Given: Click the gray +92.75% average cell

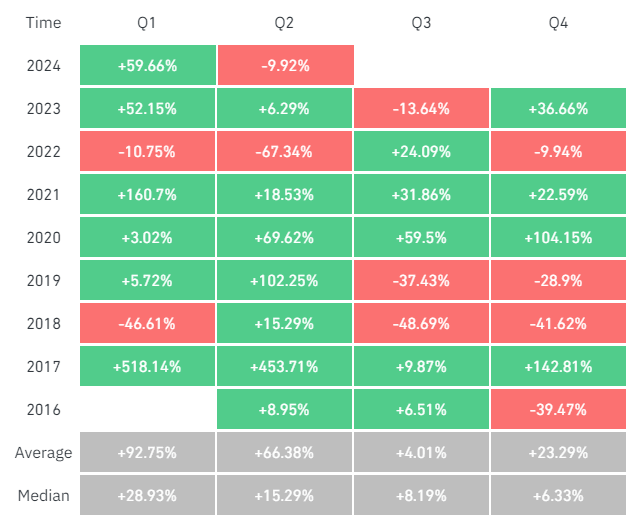Looking at the screenshot, I should tap(147, 452).
